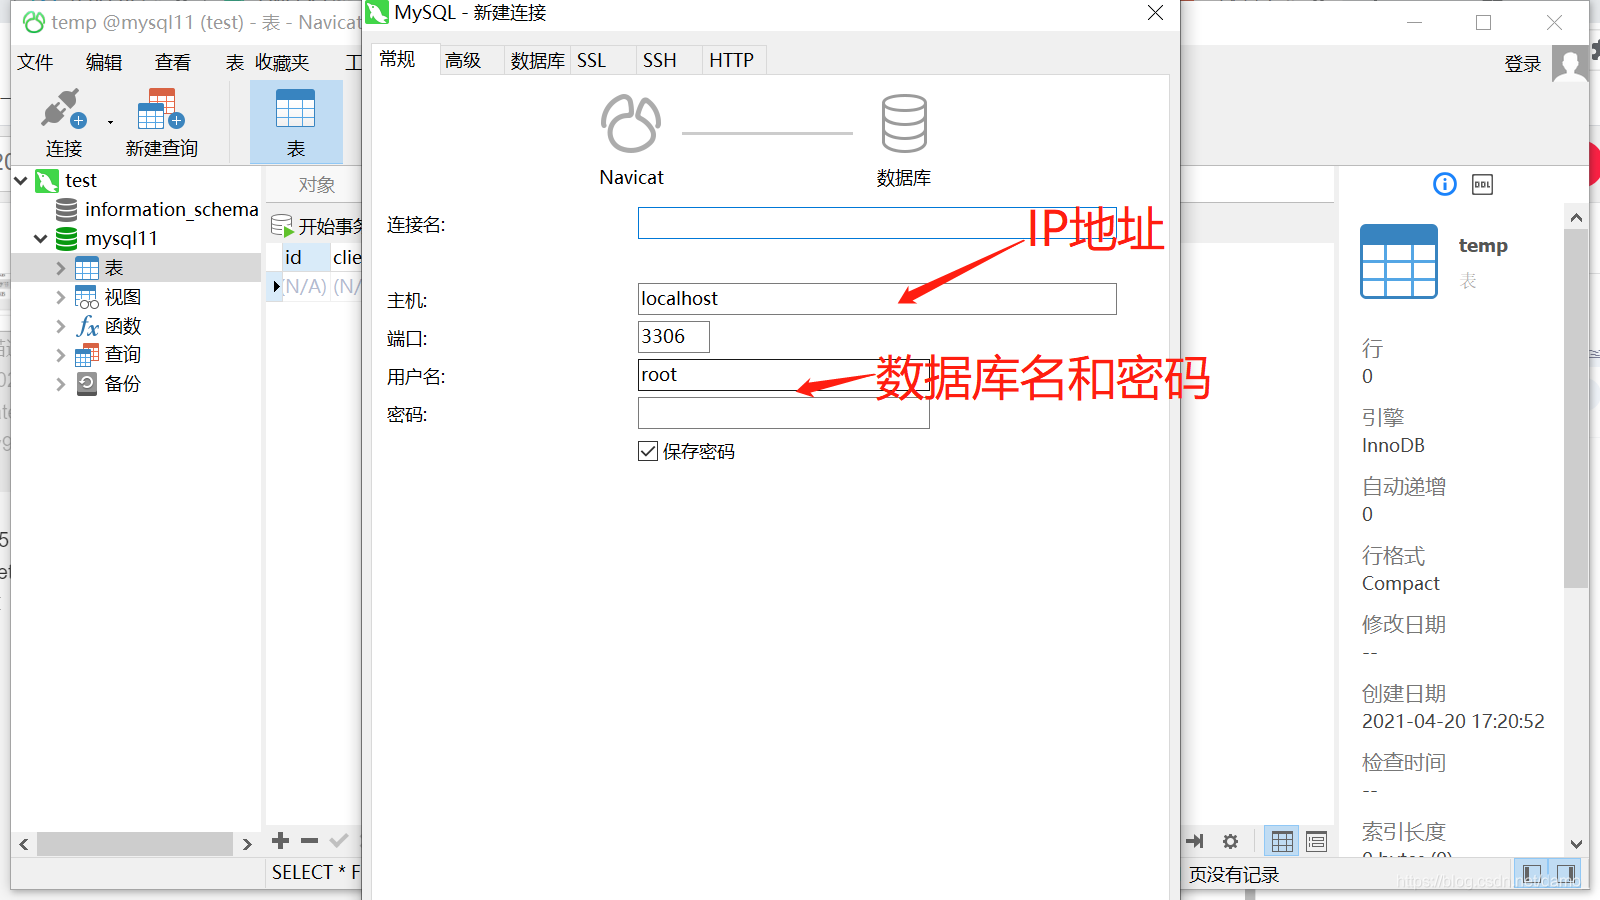Collapse the test connection tree node
The image size is (1600, 900).
pyautogui.click(x=21, y=181)
